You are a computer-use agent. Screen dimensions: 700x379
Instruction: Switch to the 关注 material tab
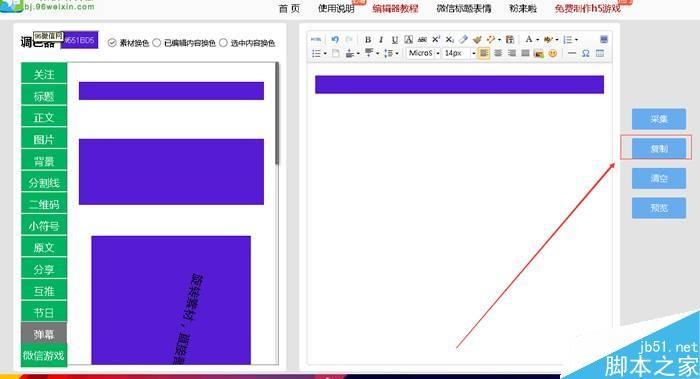[x=44, y=74]
